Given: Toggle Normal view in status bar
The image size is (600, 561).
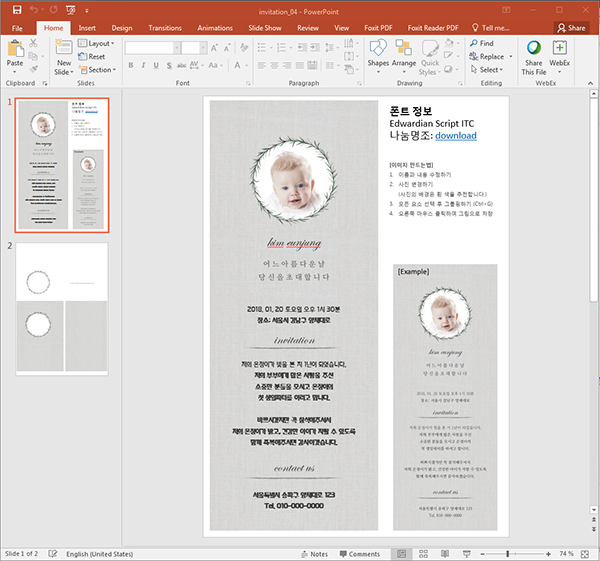Looking at the screenshot, I should click(401, 554).
